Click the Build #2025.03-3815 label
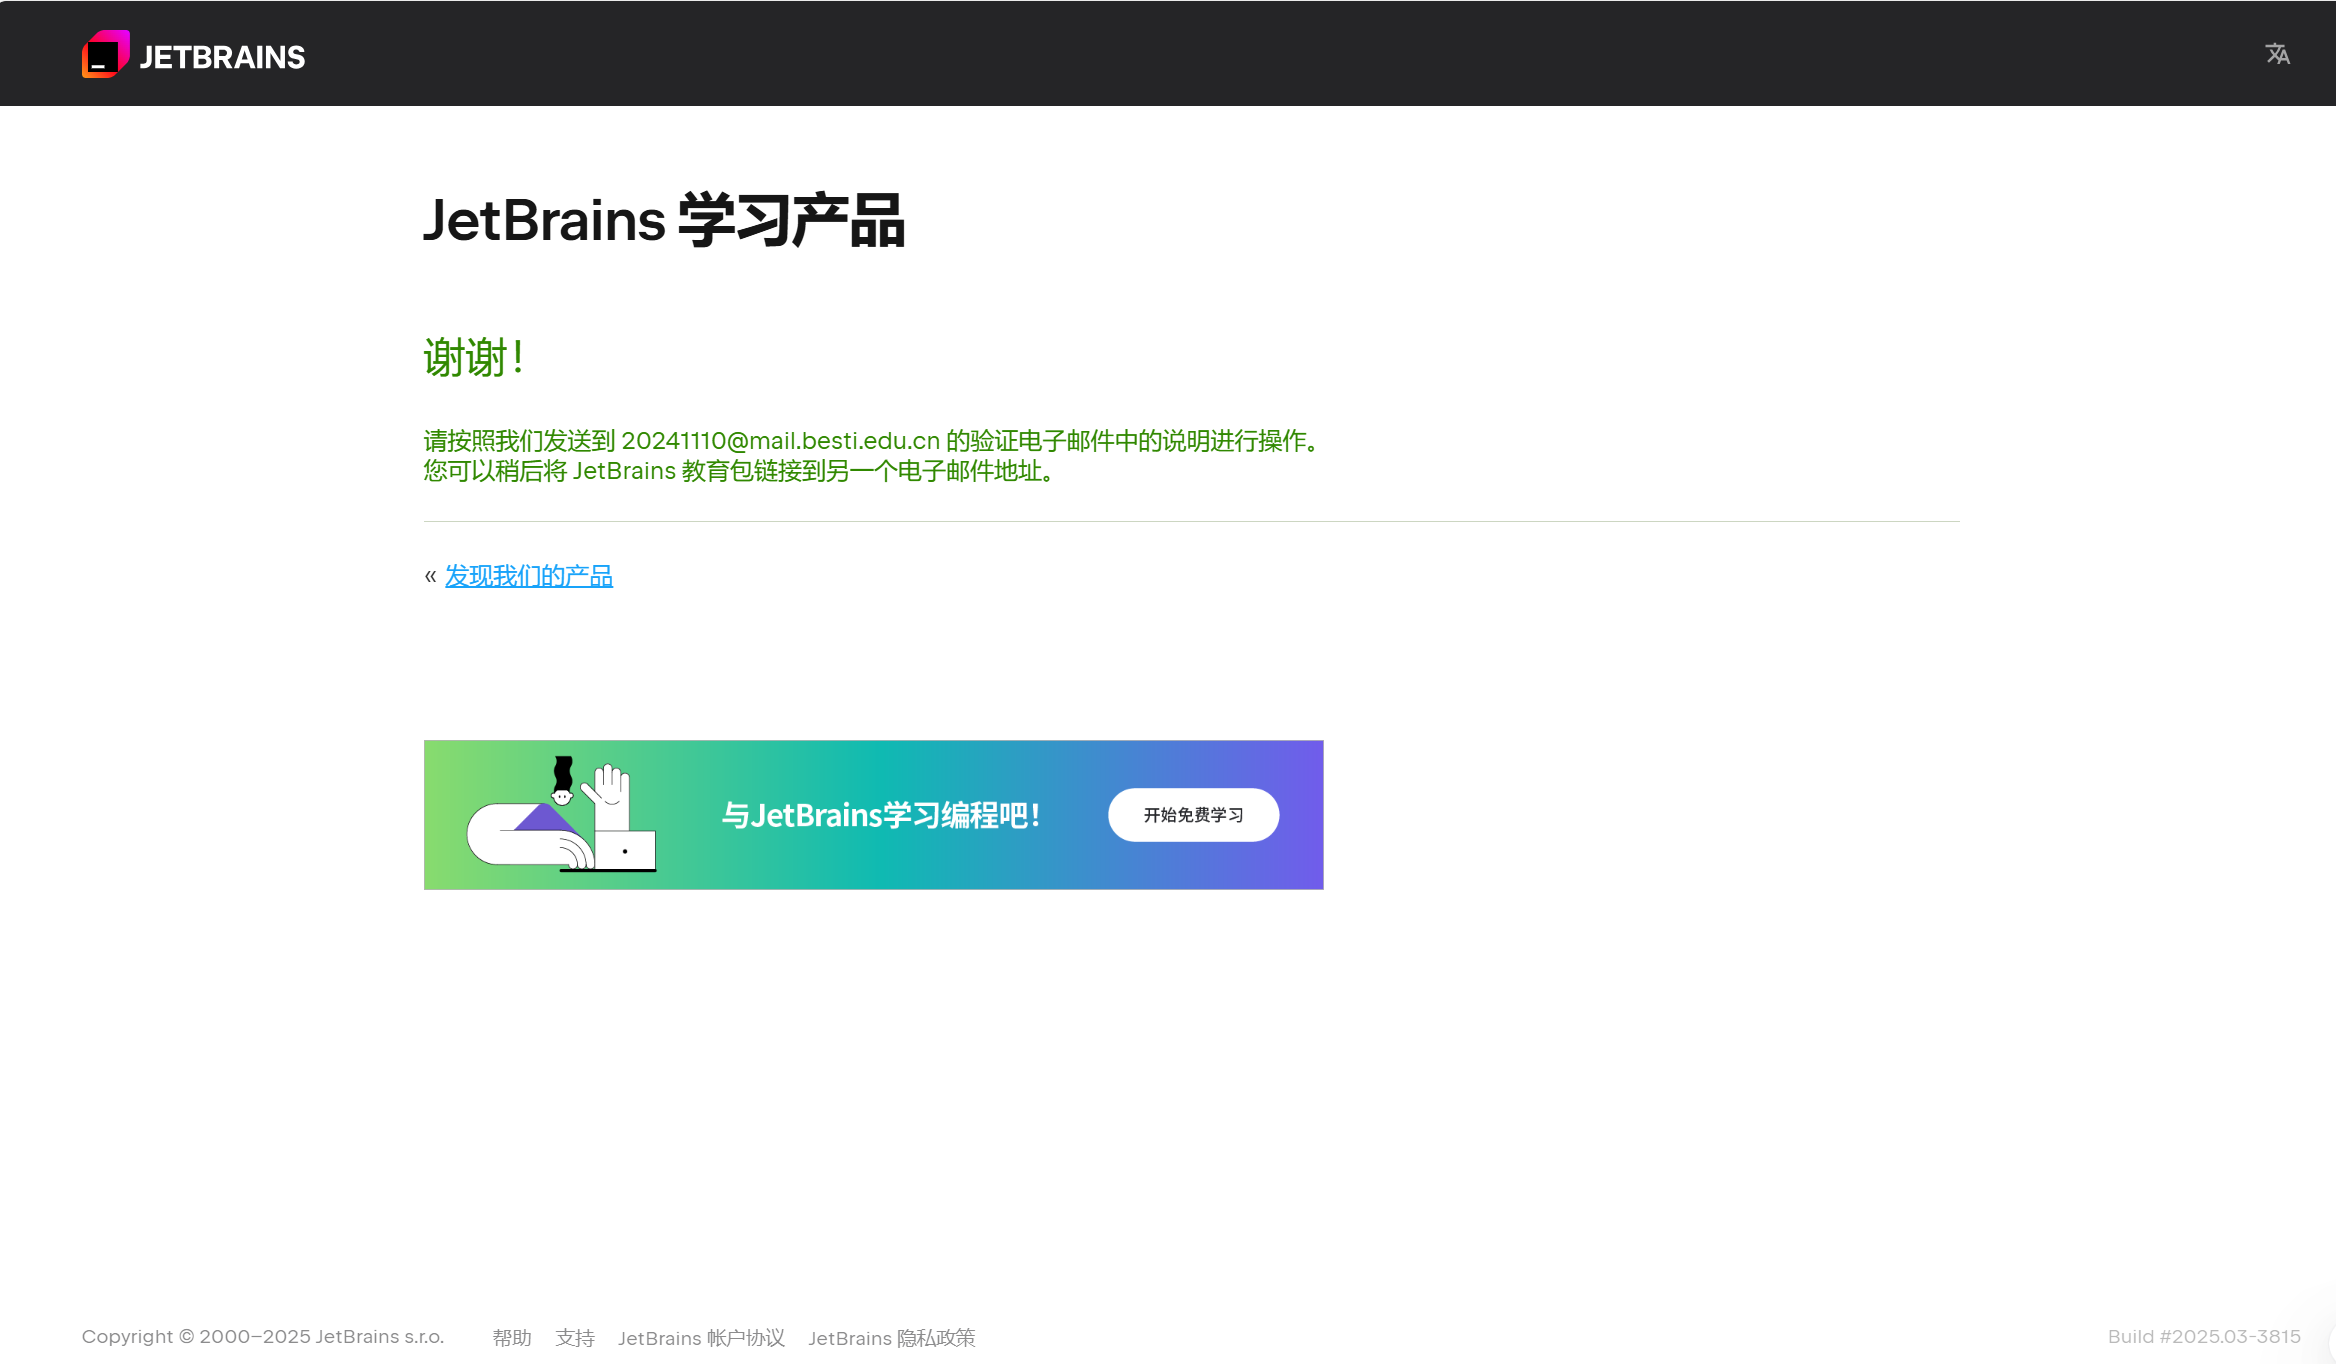The width and height of the screenshot is (2336, 1364). [x=2203, y=1337]
